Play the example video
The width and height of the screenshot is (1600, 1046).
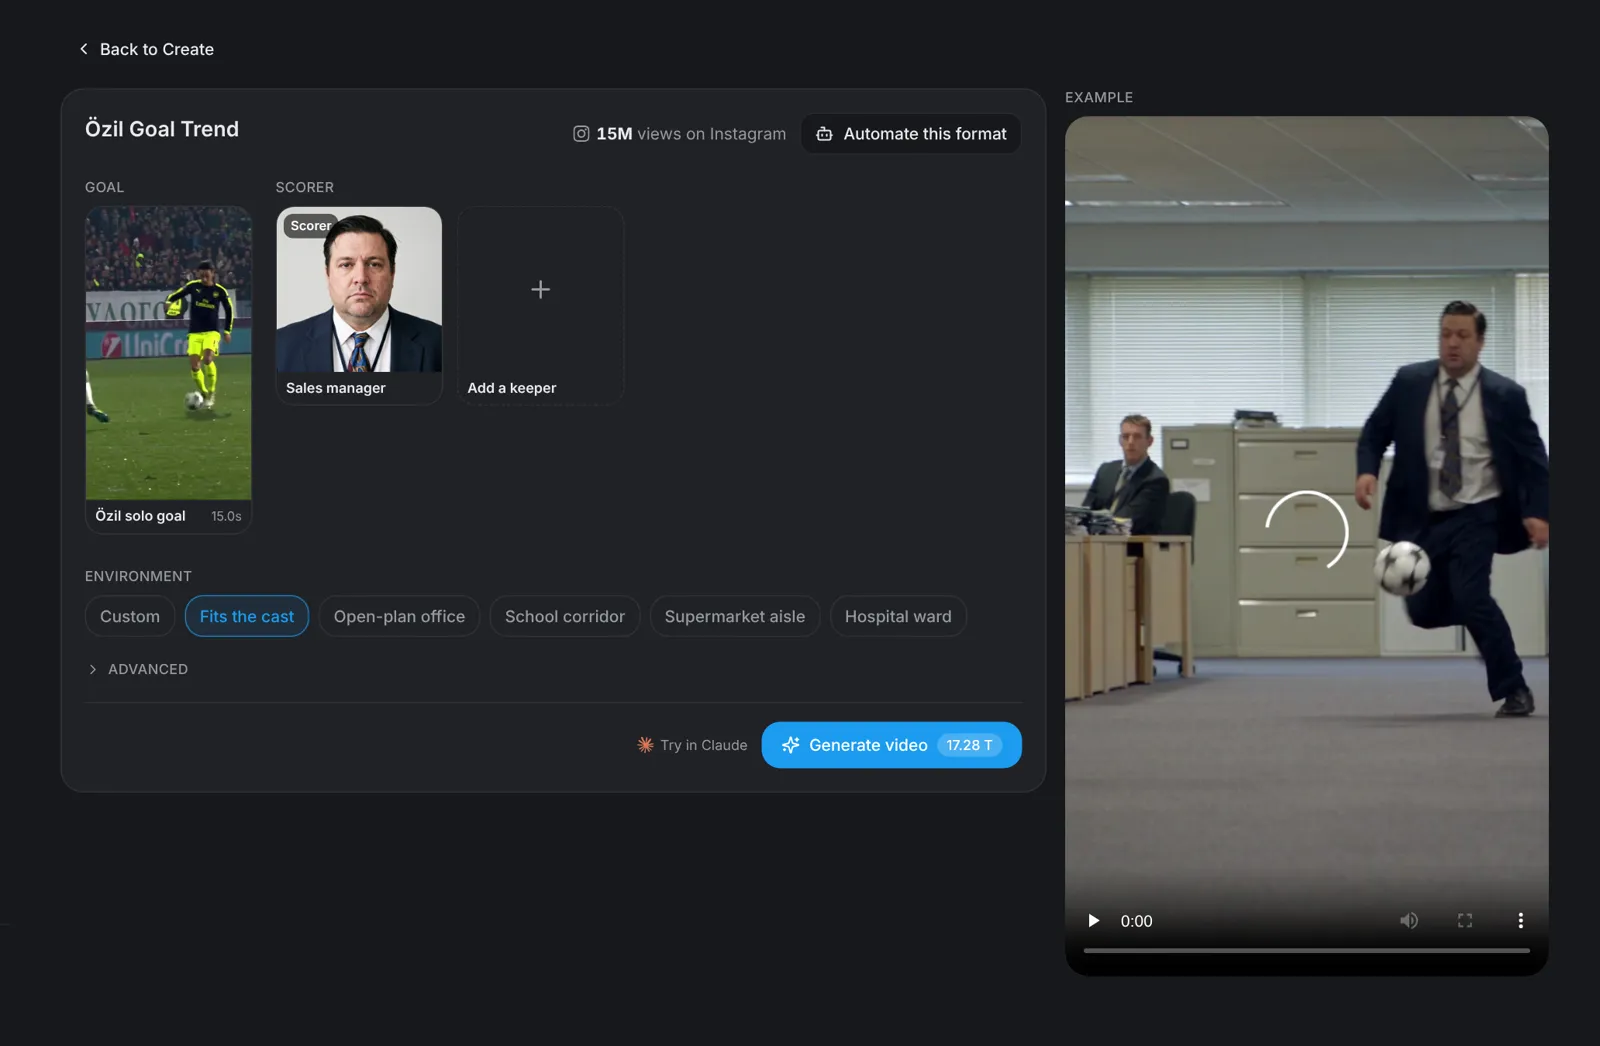pyautogui.click(x=1093, y=921)
